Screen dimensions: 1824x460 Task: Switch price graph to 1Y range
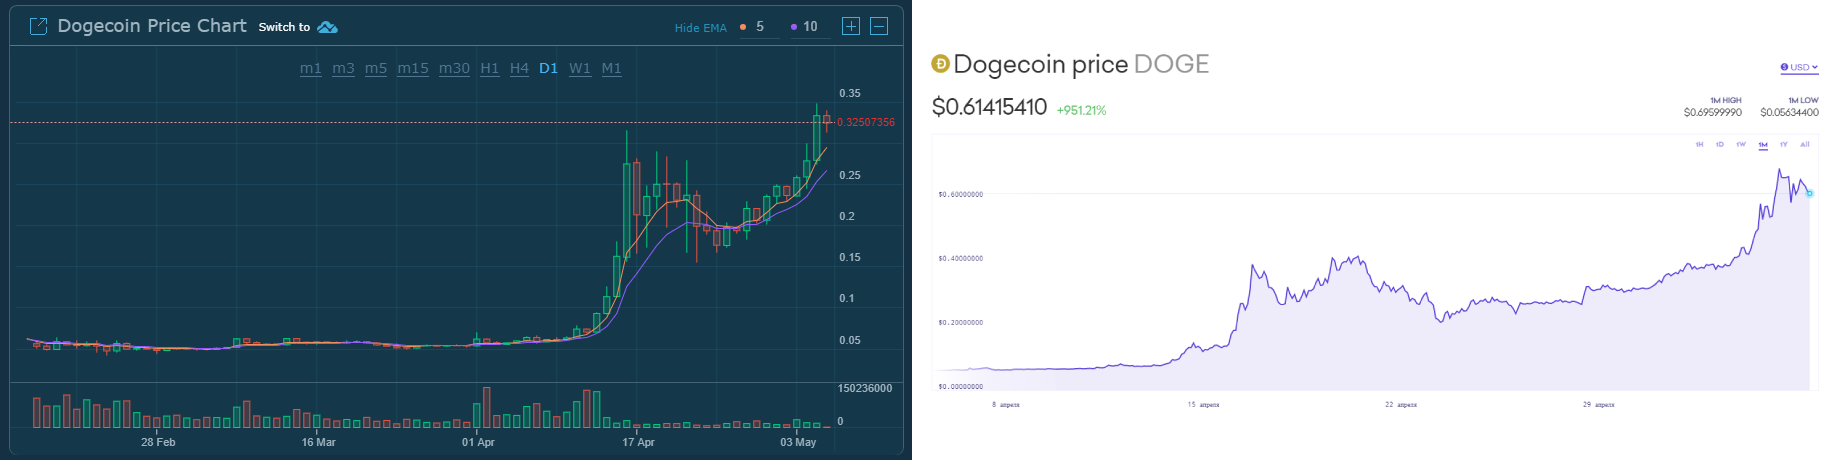pyautogui.click(x=1784, y=145)
